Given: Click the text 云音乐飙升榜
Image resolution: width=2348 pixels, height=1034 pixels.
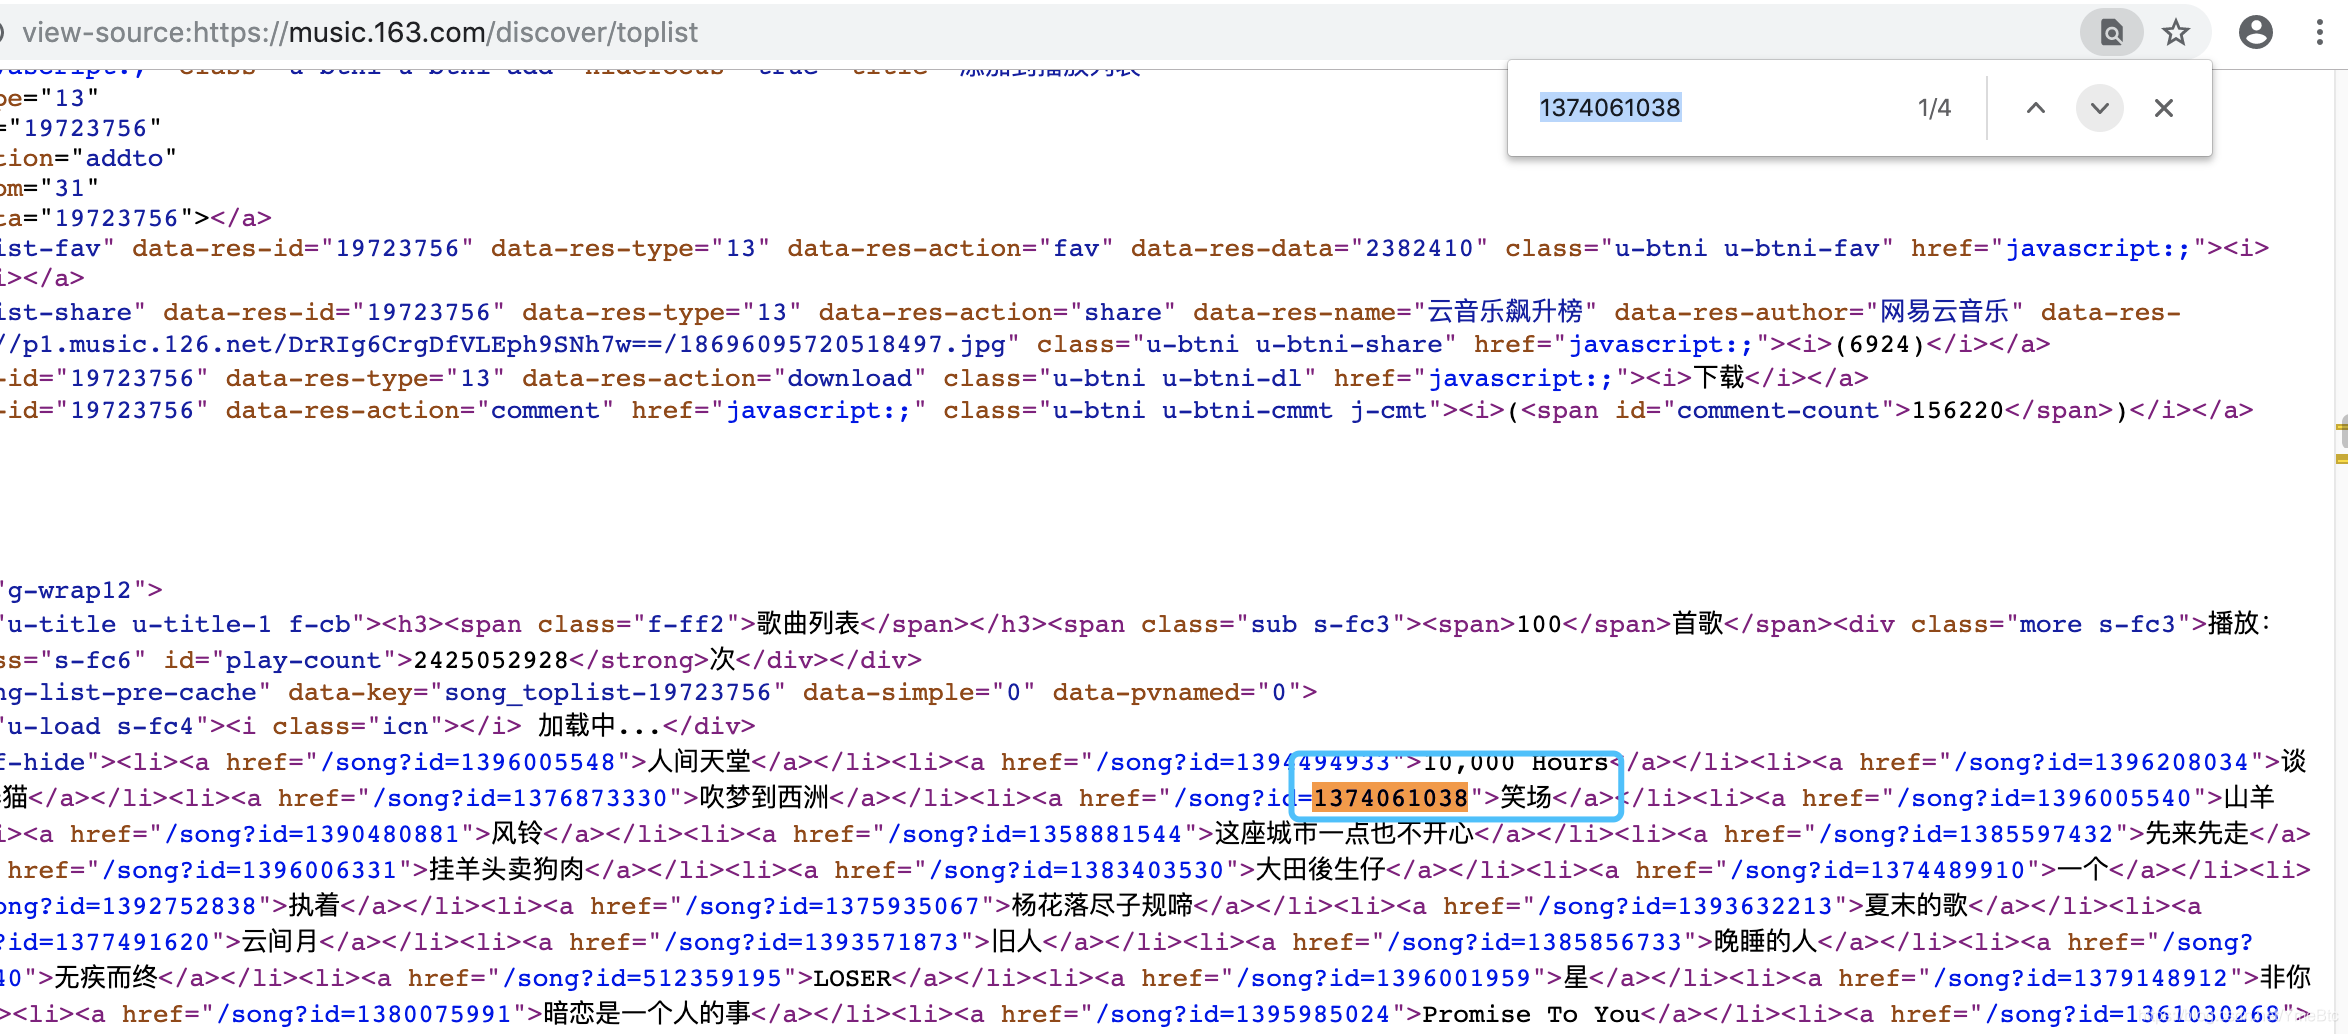Looking at the screenshot, I should pyautogui.click(x=1505, y=312).
